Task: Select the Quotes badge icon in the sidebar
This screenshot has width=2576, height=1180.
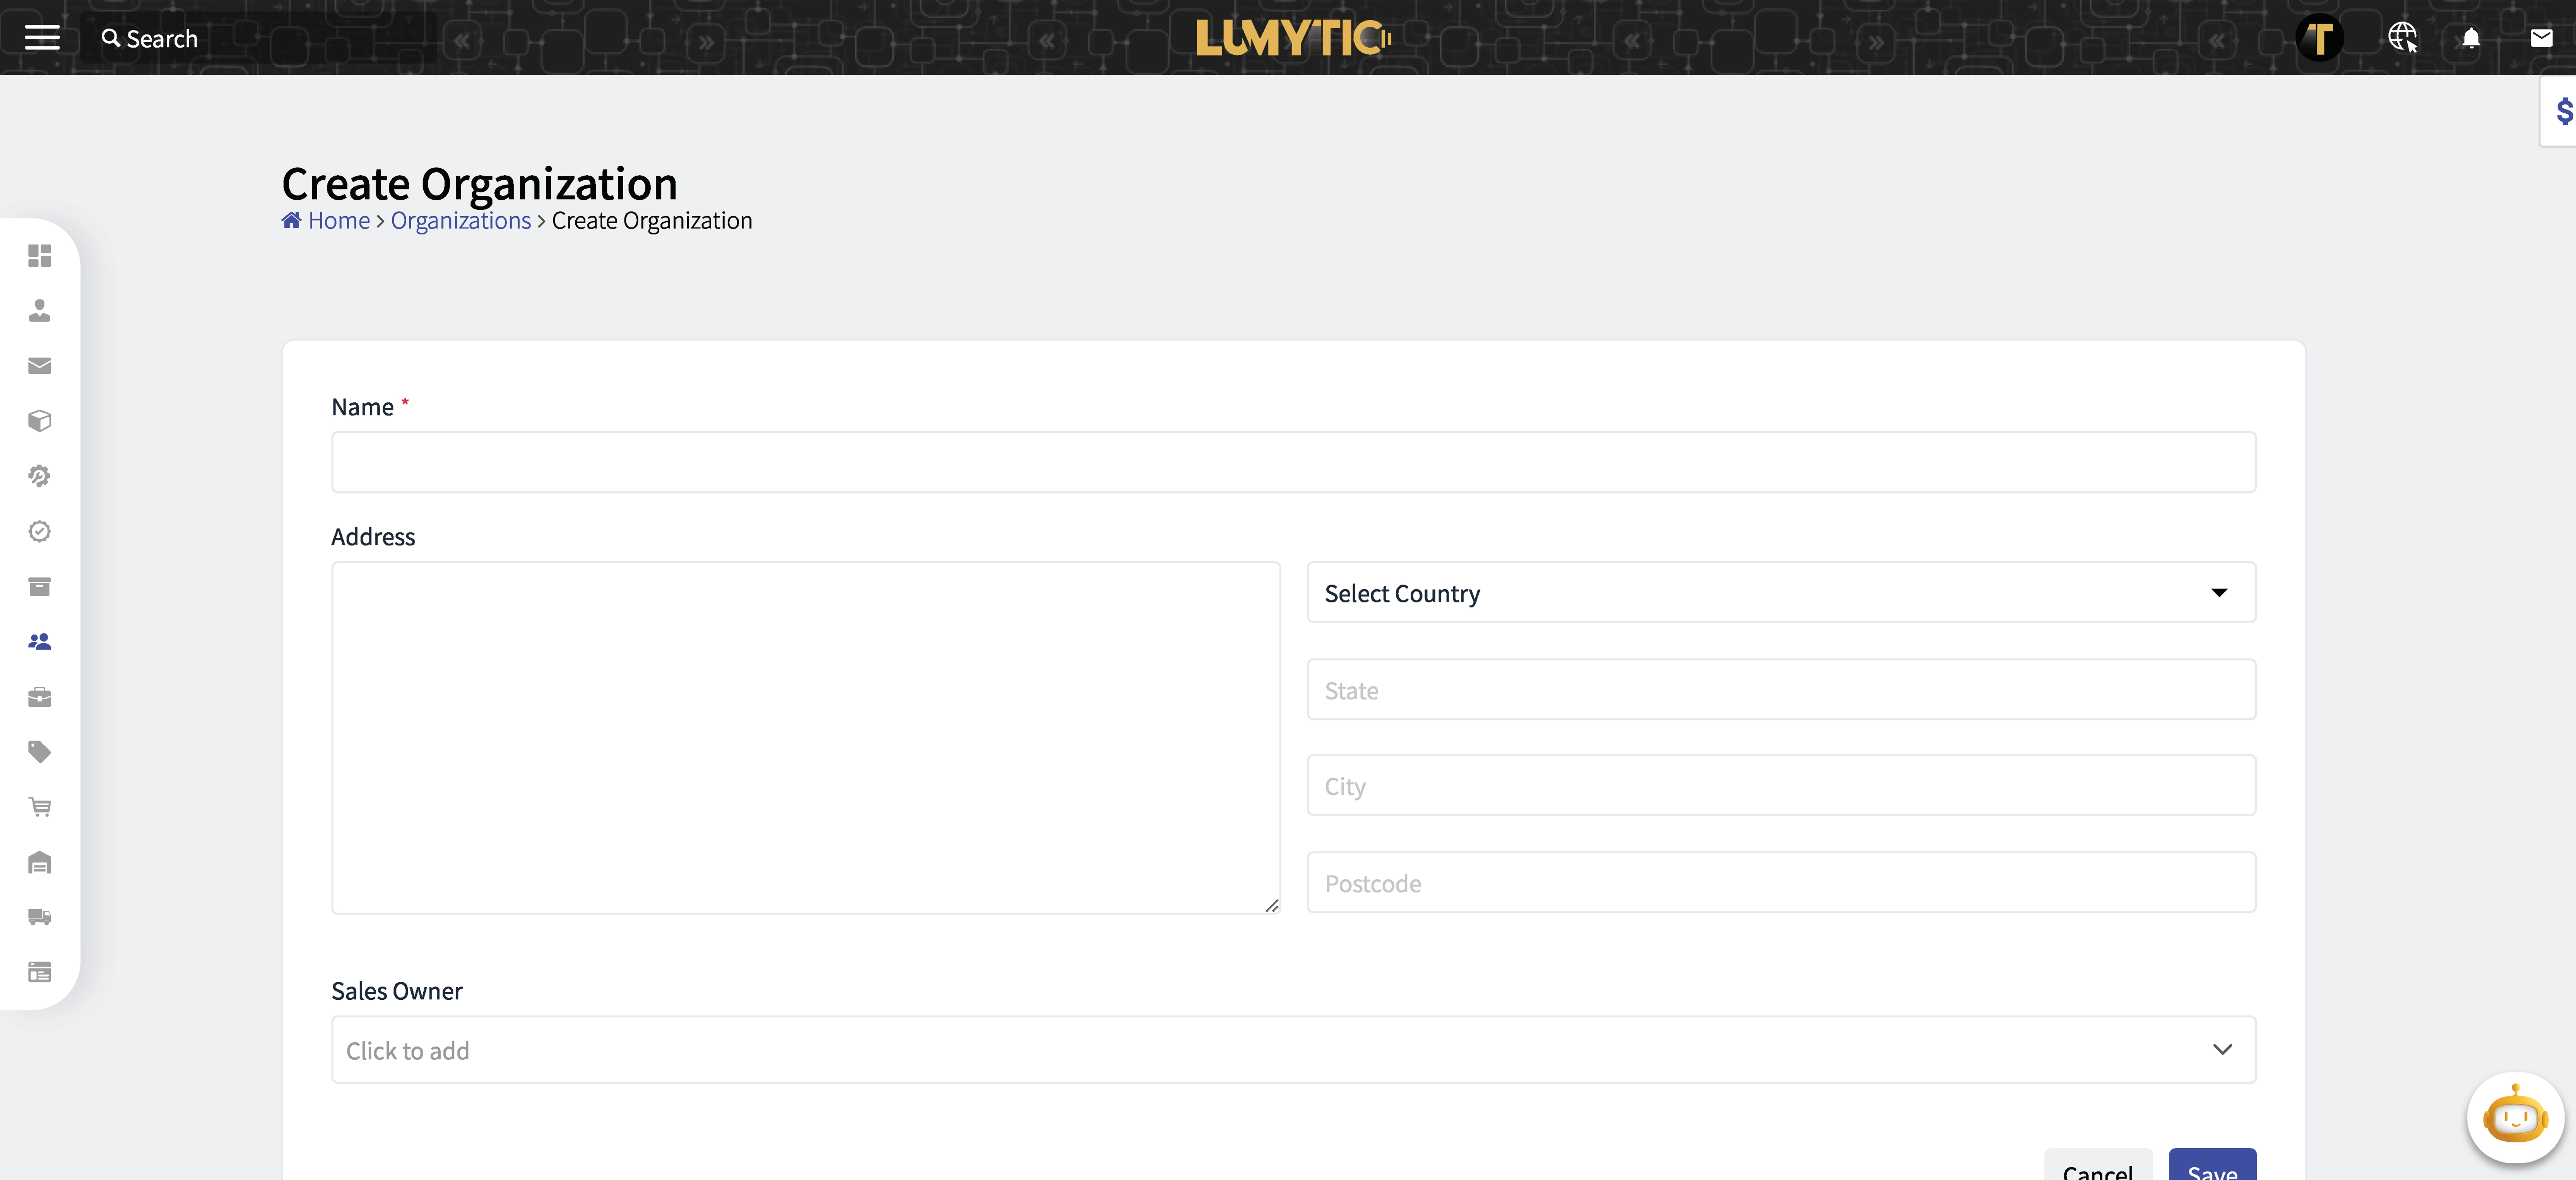Action: [40, 531]
